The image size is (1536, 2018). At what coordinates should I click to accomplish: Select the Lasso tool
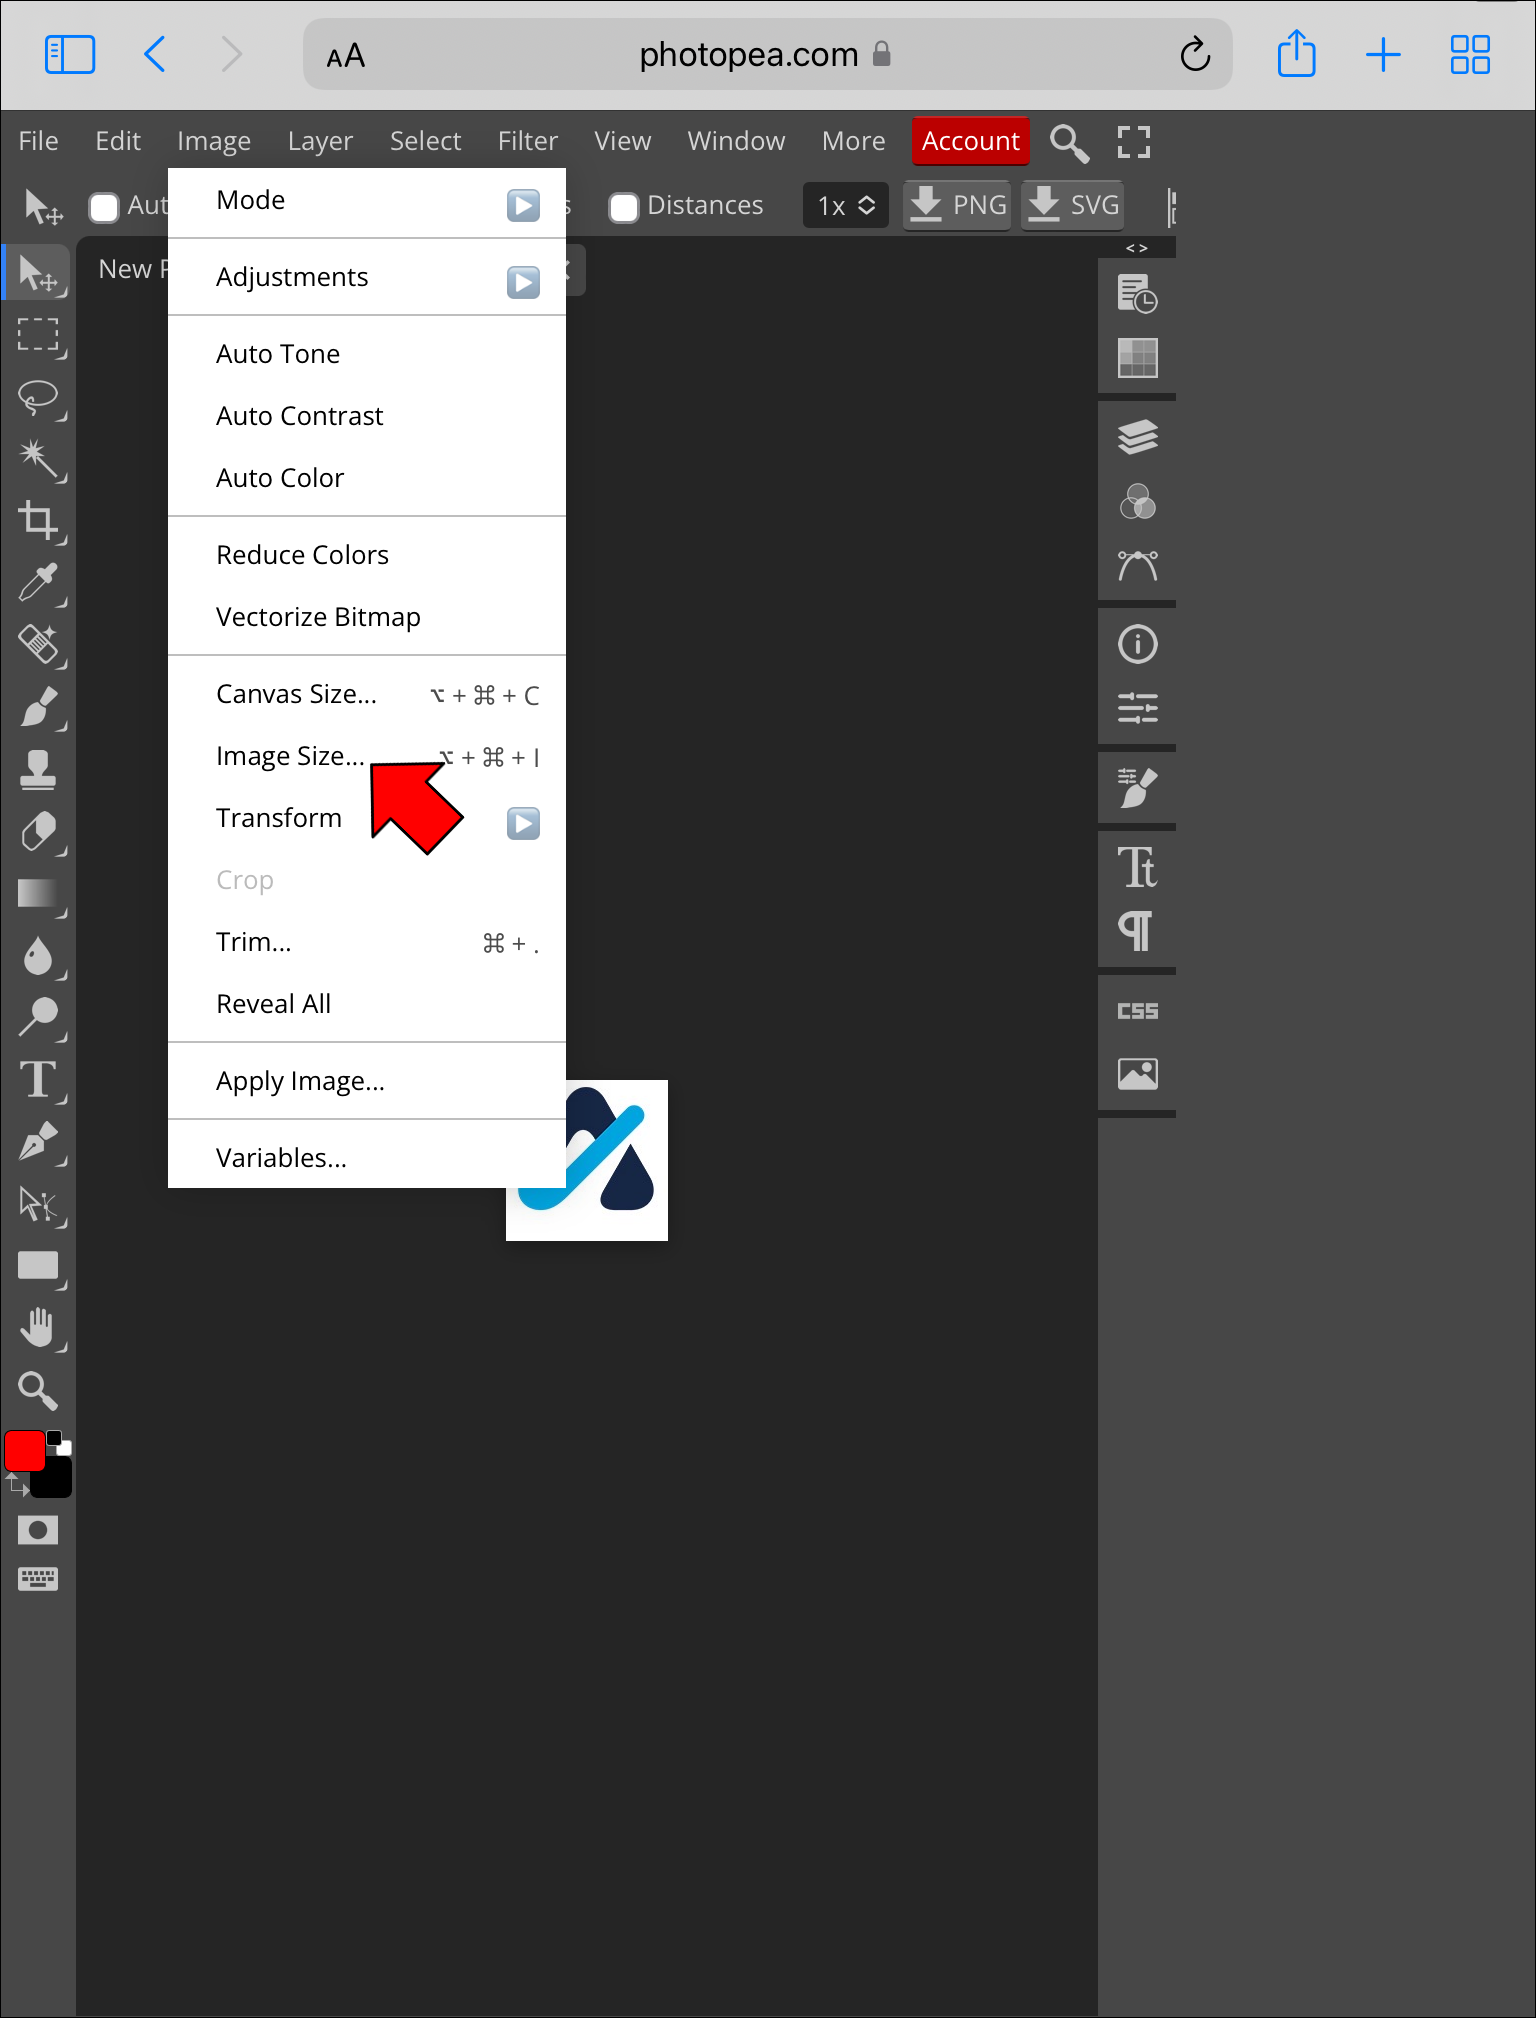click(x=38, y=398)
